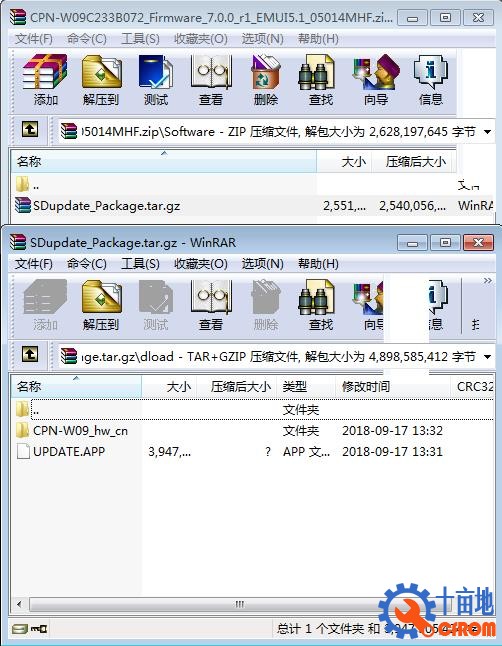This screenshot has height=646, width=502.
Task: Click Extract To icon in SDupdate_Package window
Action: coord(101,305)
